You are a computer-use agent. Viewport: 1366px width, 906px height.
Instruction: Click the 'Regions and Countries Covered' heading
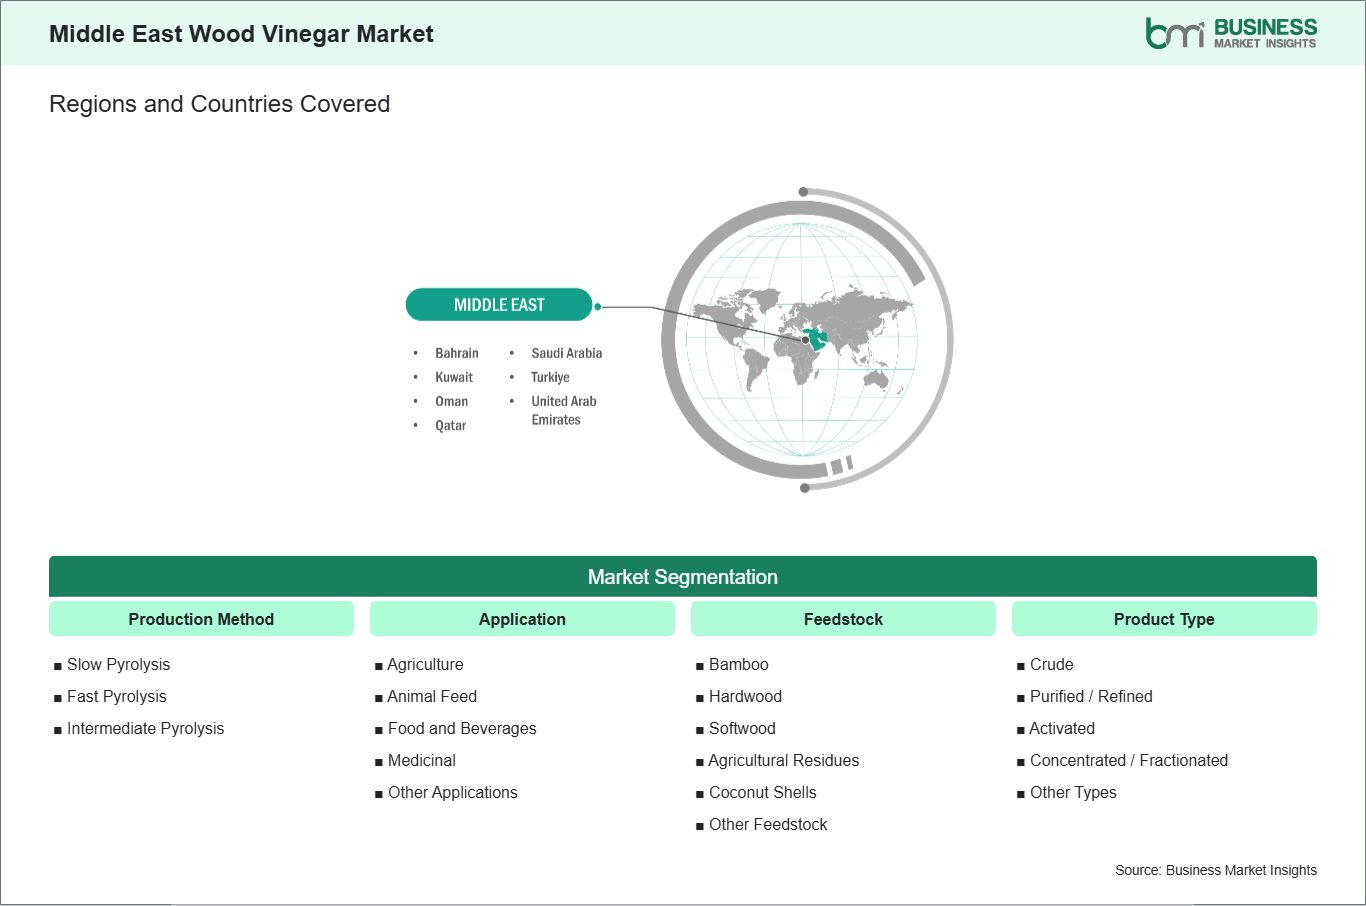[219, 104]
